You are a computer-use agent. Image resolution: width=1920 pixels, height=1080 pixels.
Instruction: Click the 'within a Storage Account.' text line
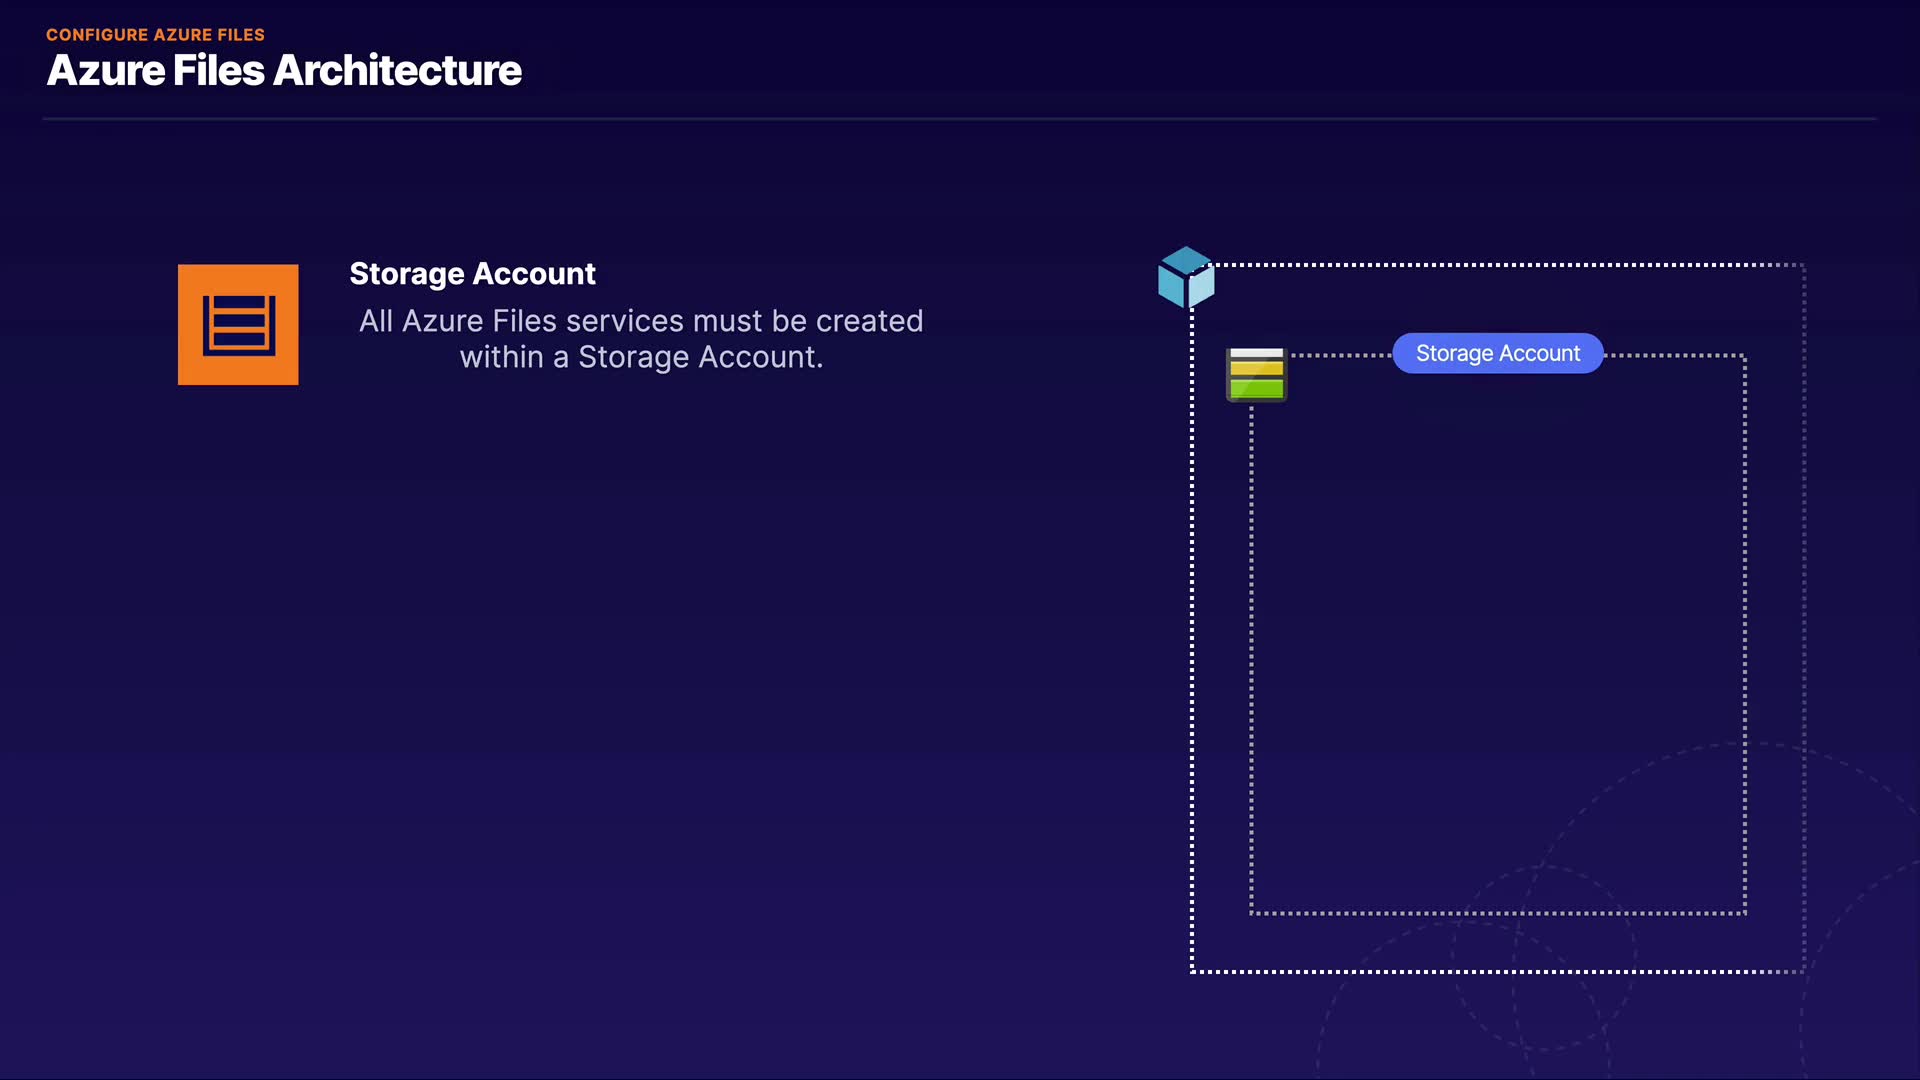click(640, 357)
